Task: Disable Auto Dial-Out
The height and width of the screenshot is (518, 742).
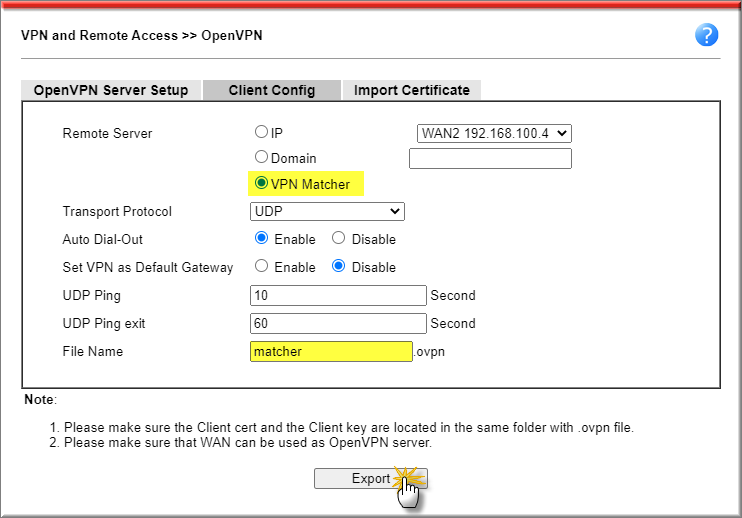Action: coord(338,238)
